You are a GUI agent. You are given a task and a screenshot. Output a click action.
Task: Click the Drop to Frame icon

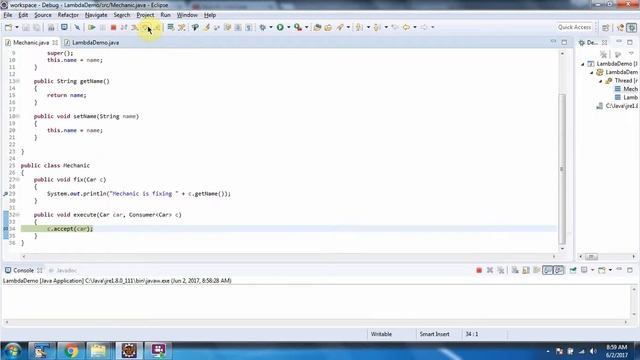click(171, 27)
